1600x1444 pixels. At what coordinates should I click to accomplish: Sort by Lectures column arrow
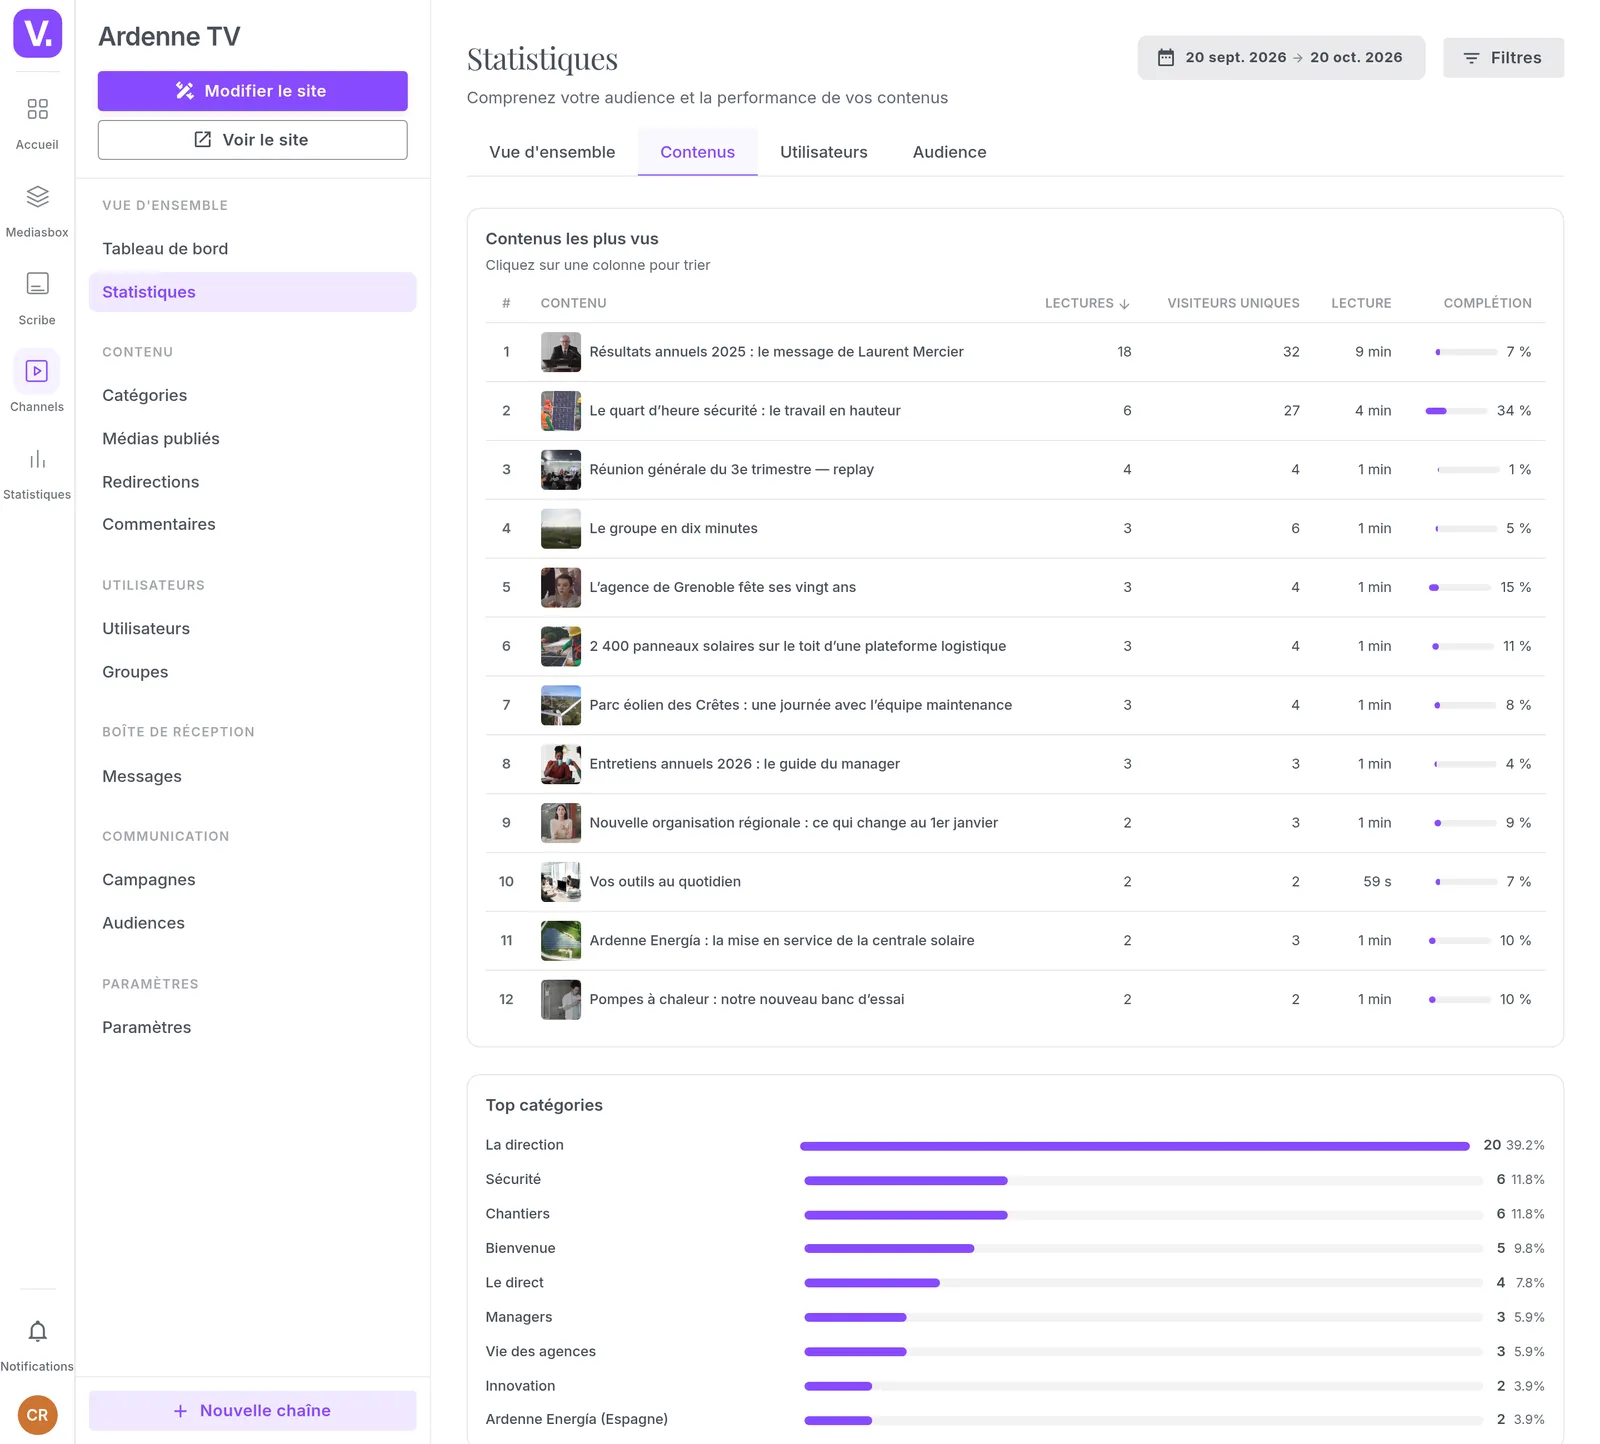tap(1125, 304)
